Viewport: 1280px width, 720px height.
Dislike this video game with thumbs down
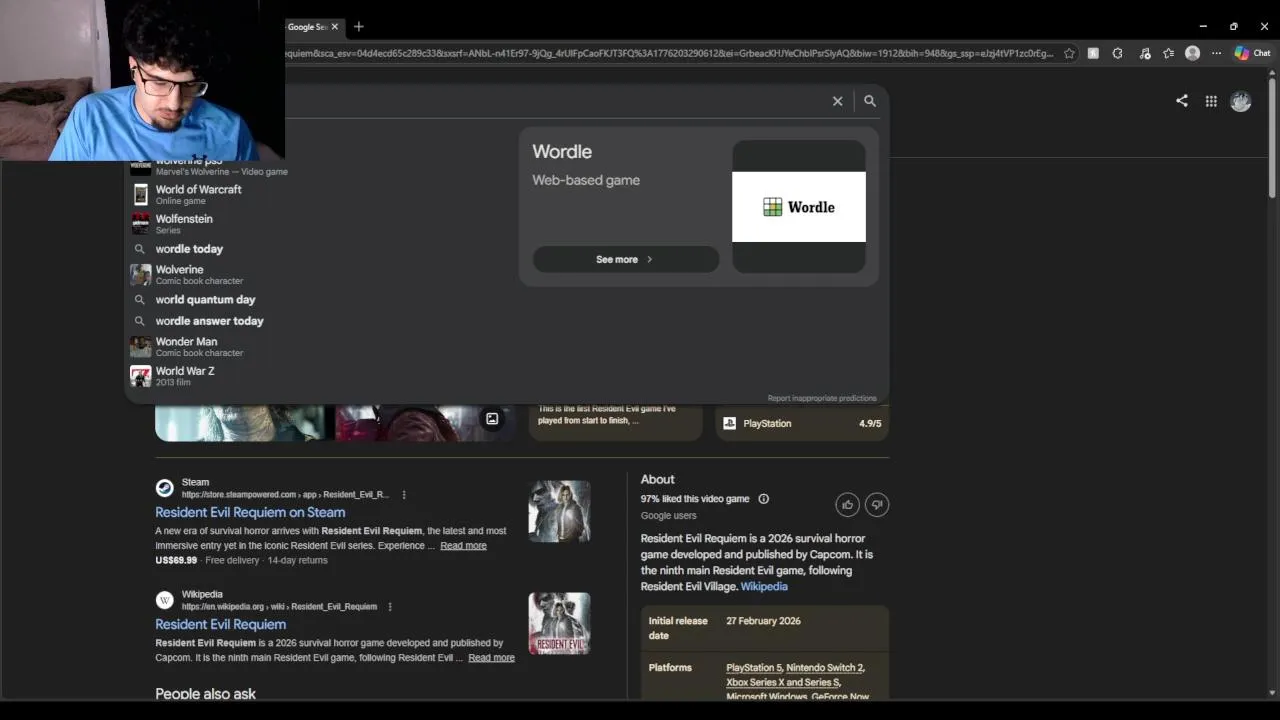877,504
